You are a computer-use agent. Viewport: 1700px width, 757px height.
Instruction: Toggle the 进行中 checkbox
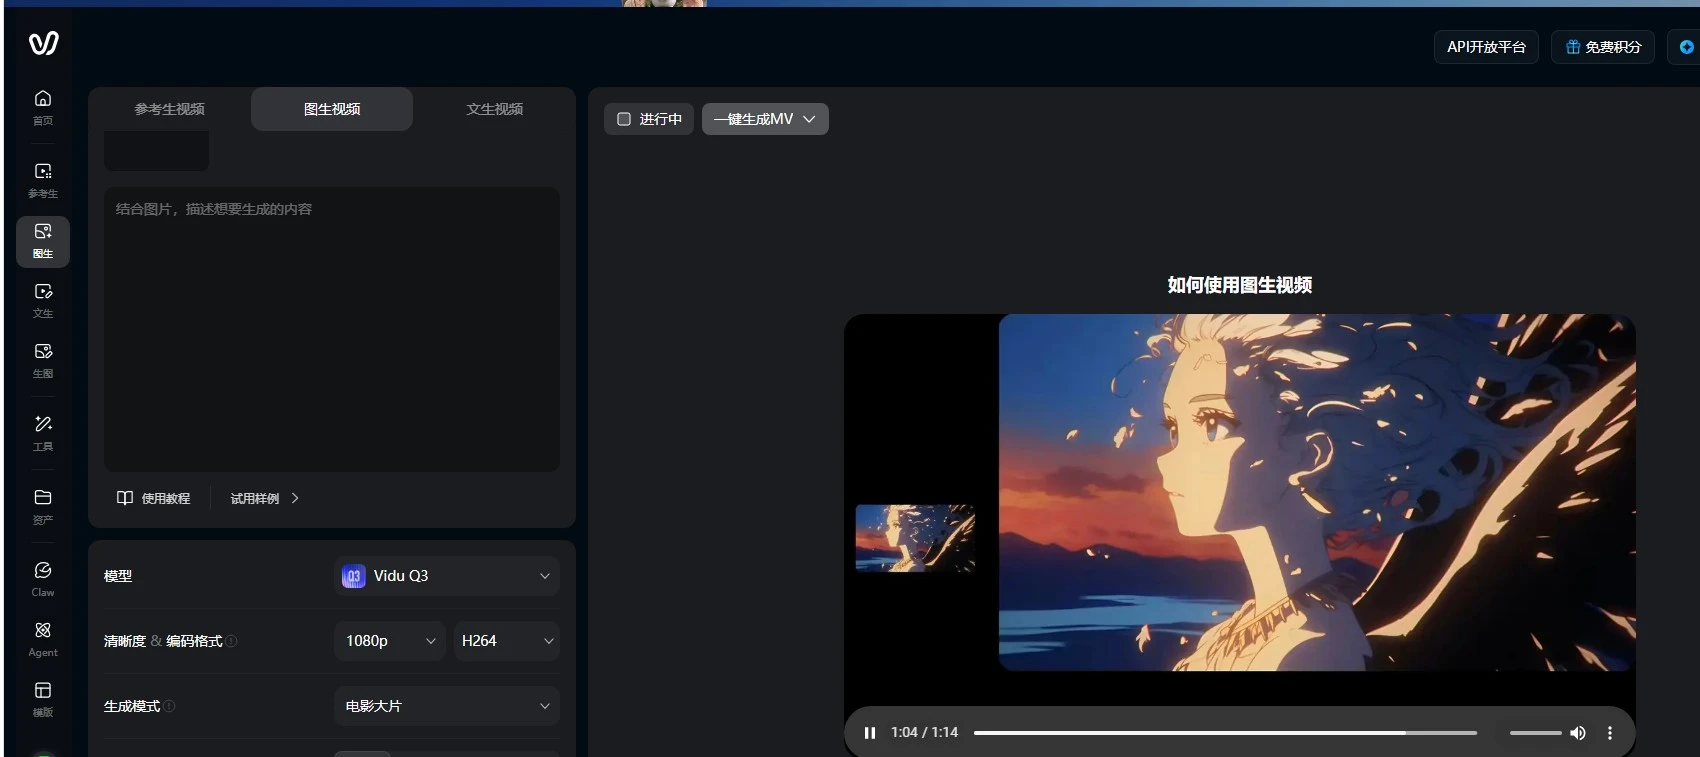tap(624, 119)
